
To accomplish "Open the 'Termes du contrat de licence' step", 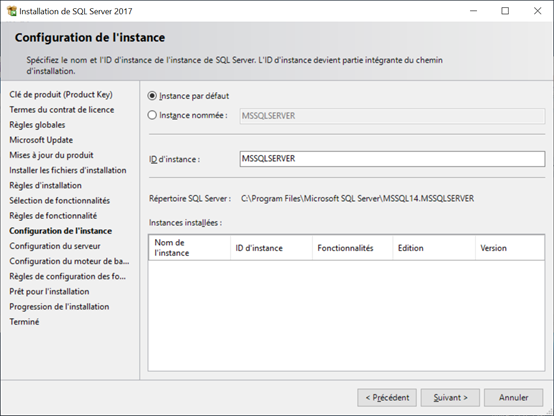I will (61, 110).
